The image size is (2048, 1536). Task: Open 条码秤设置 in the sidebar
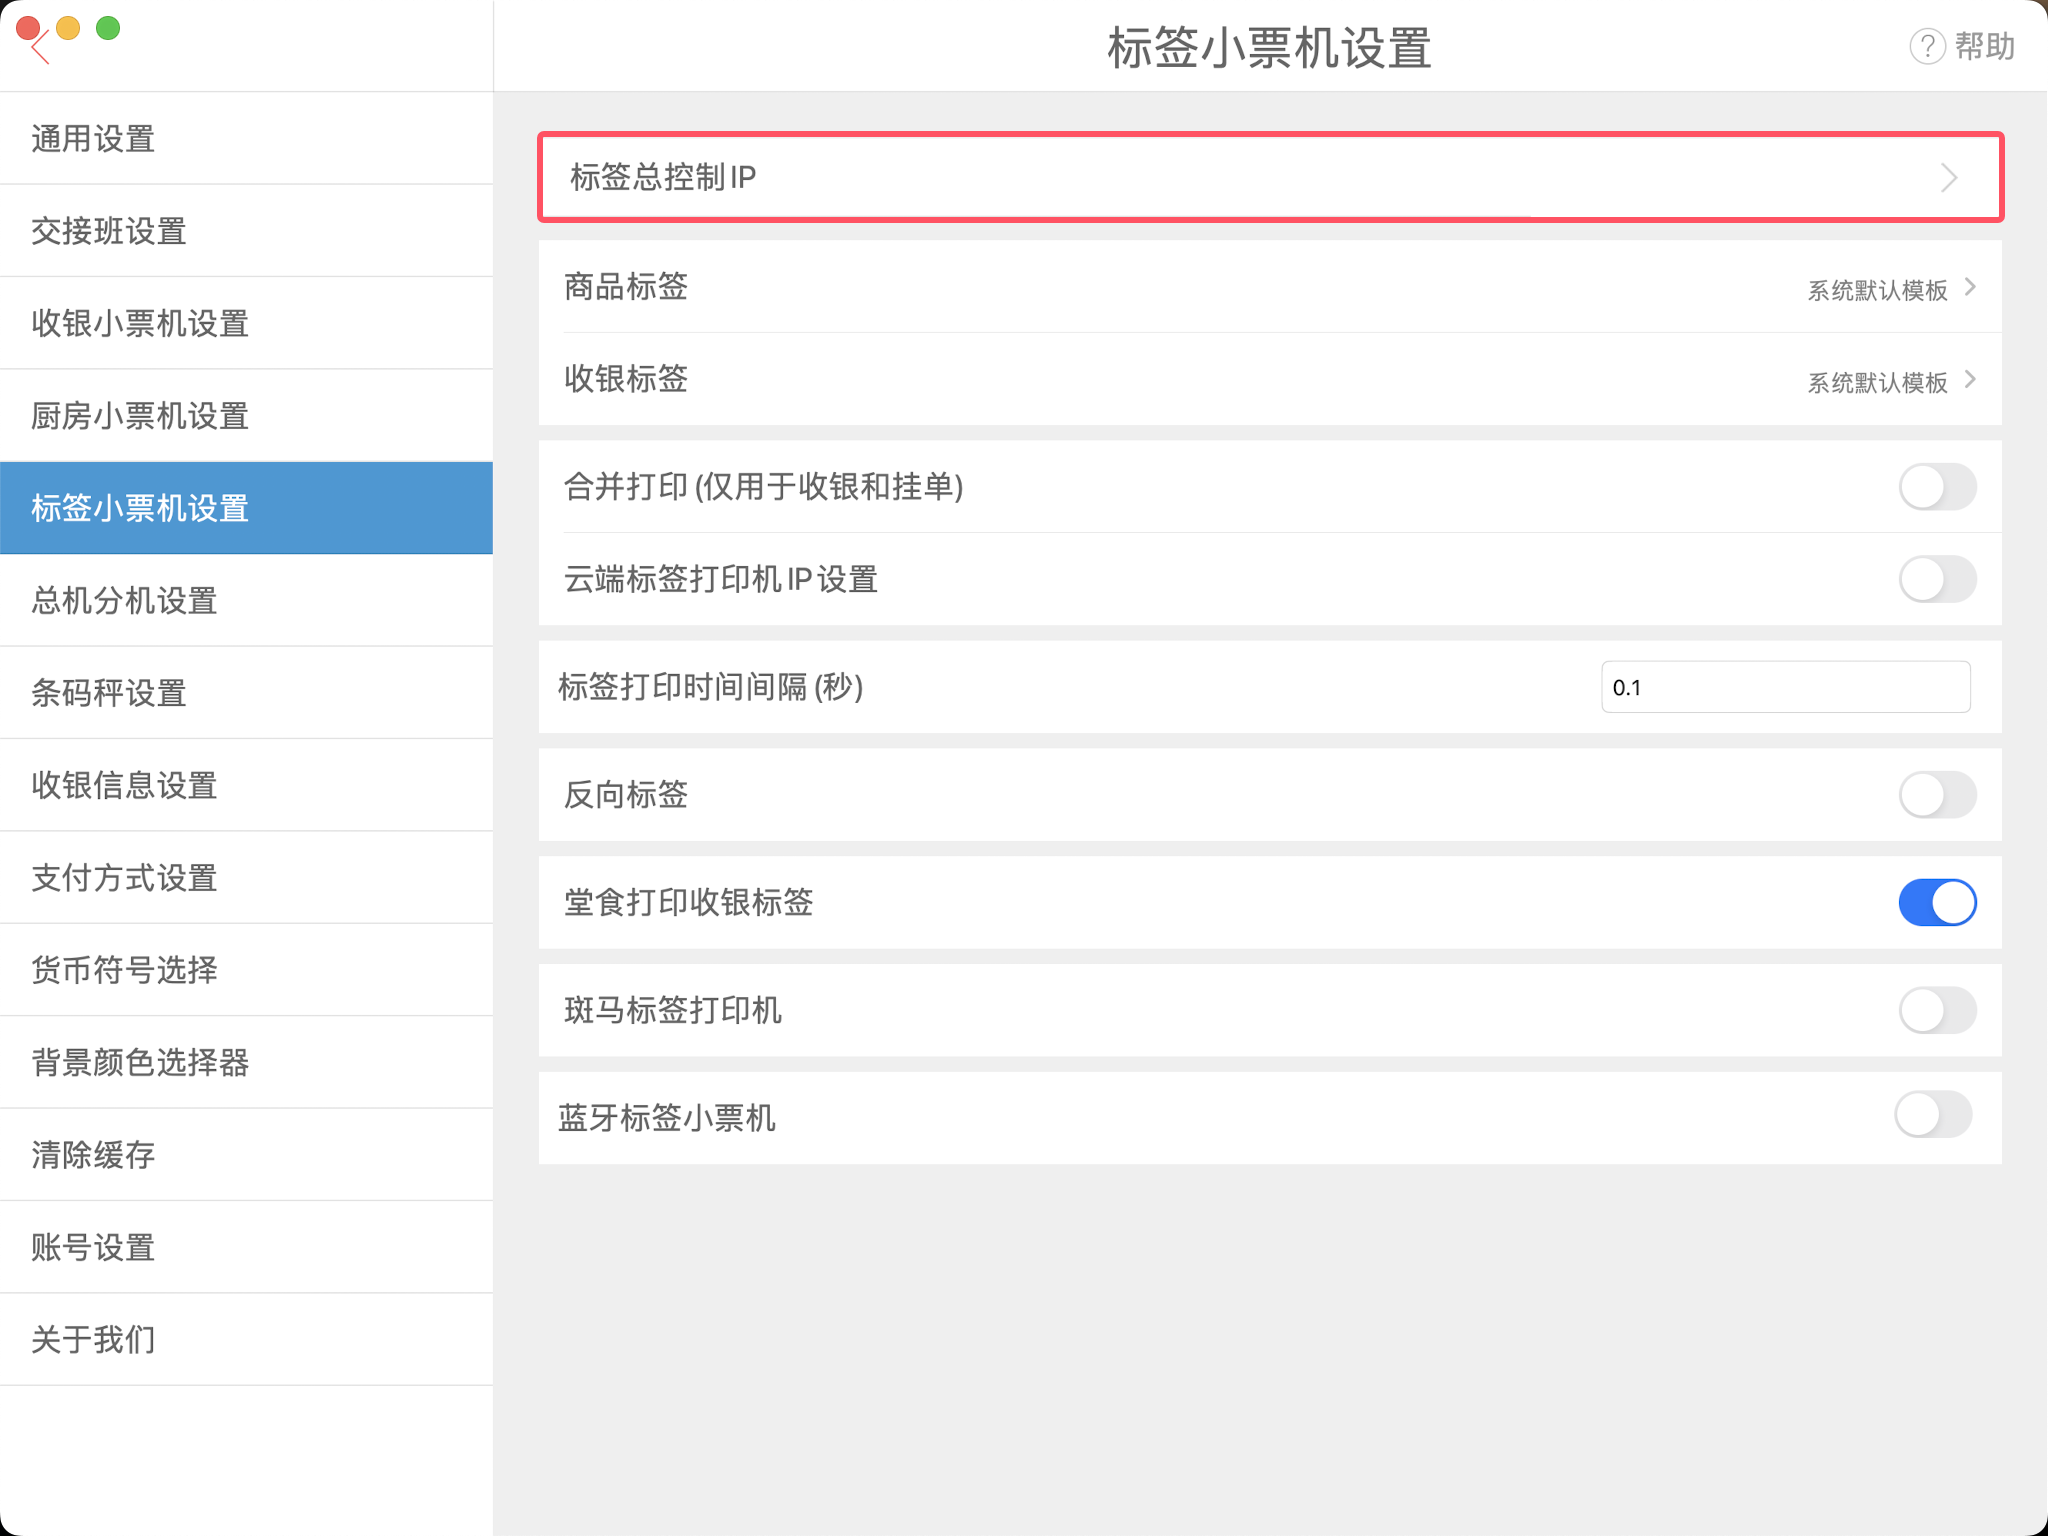pos(246,692)
